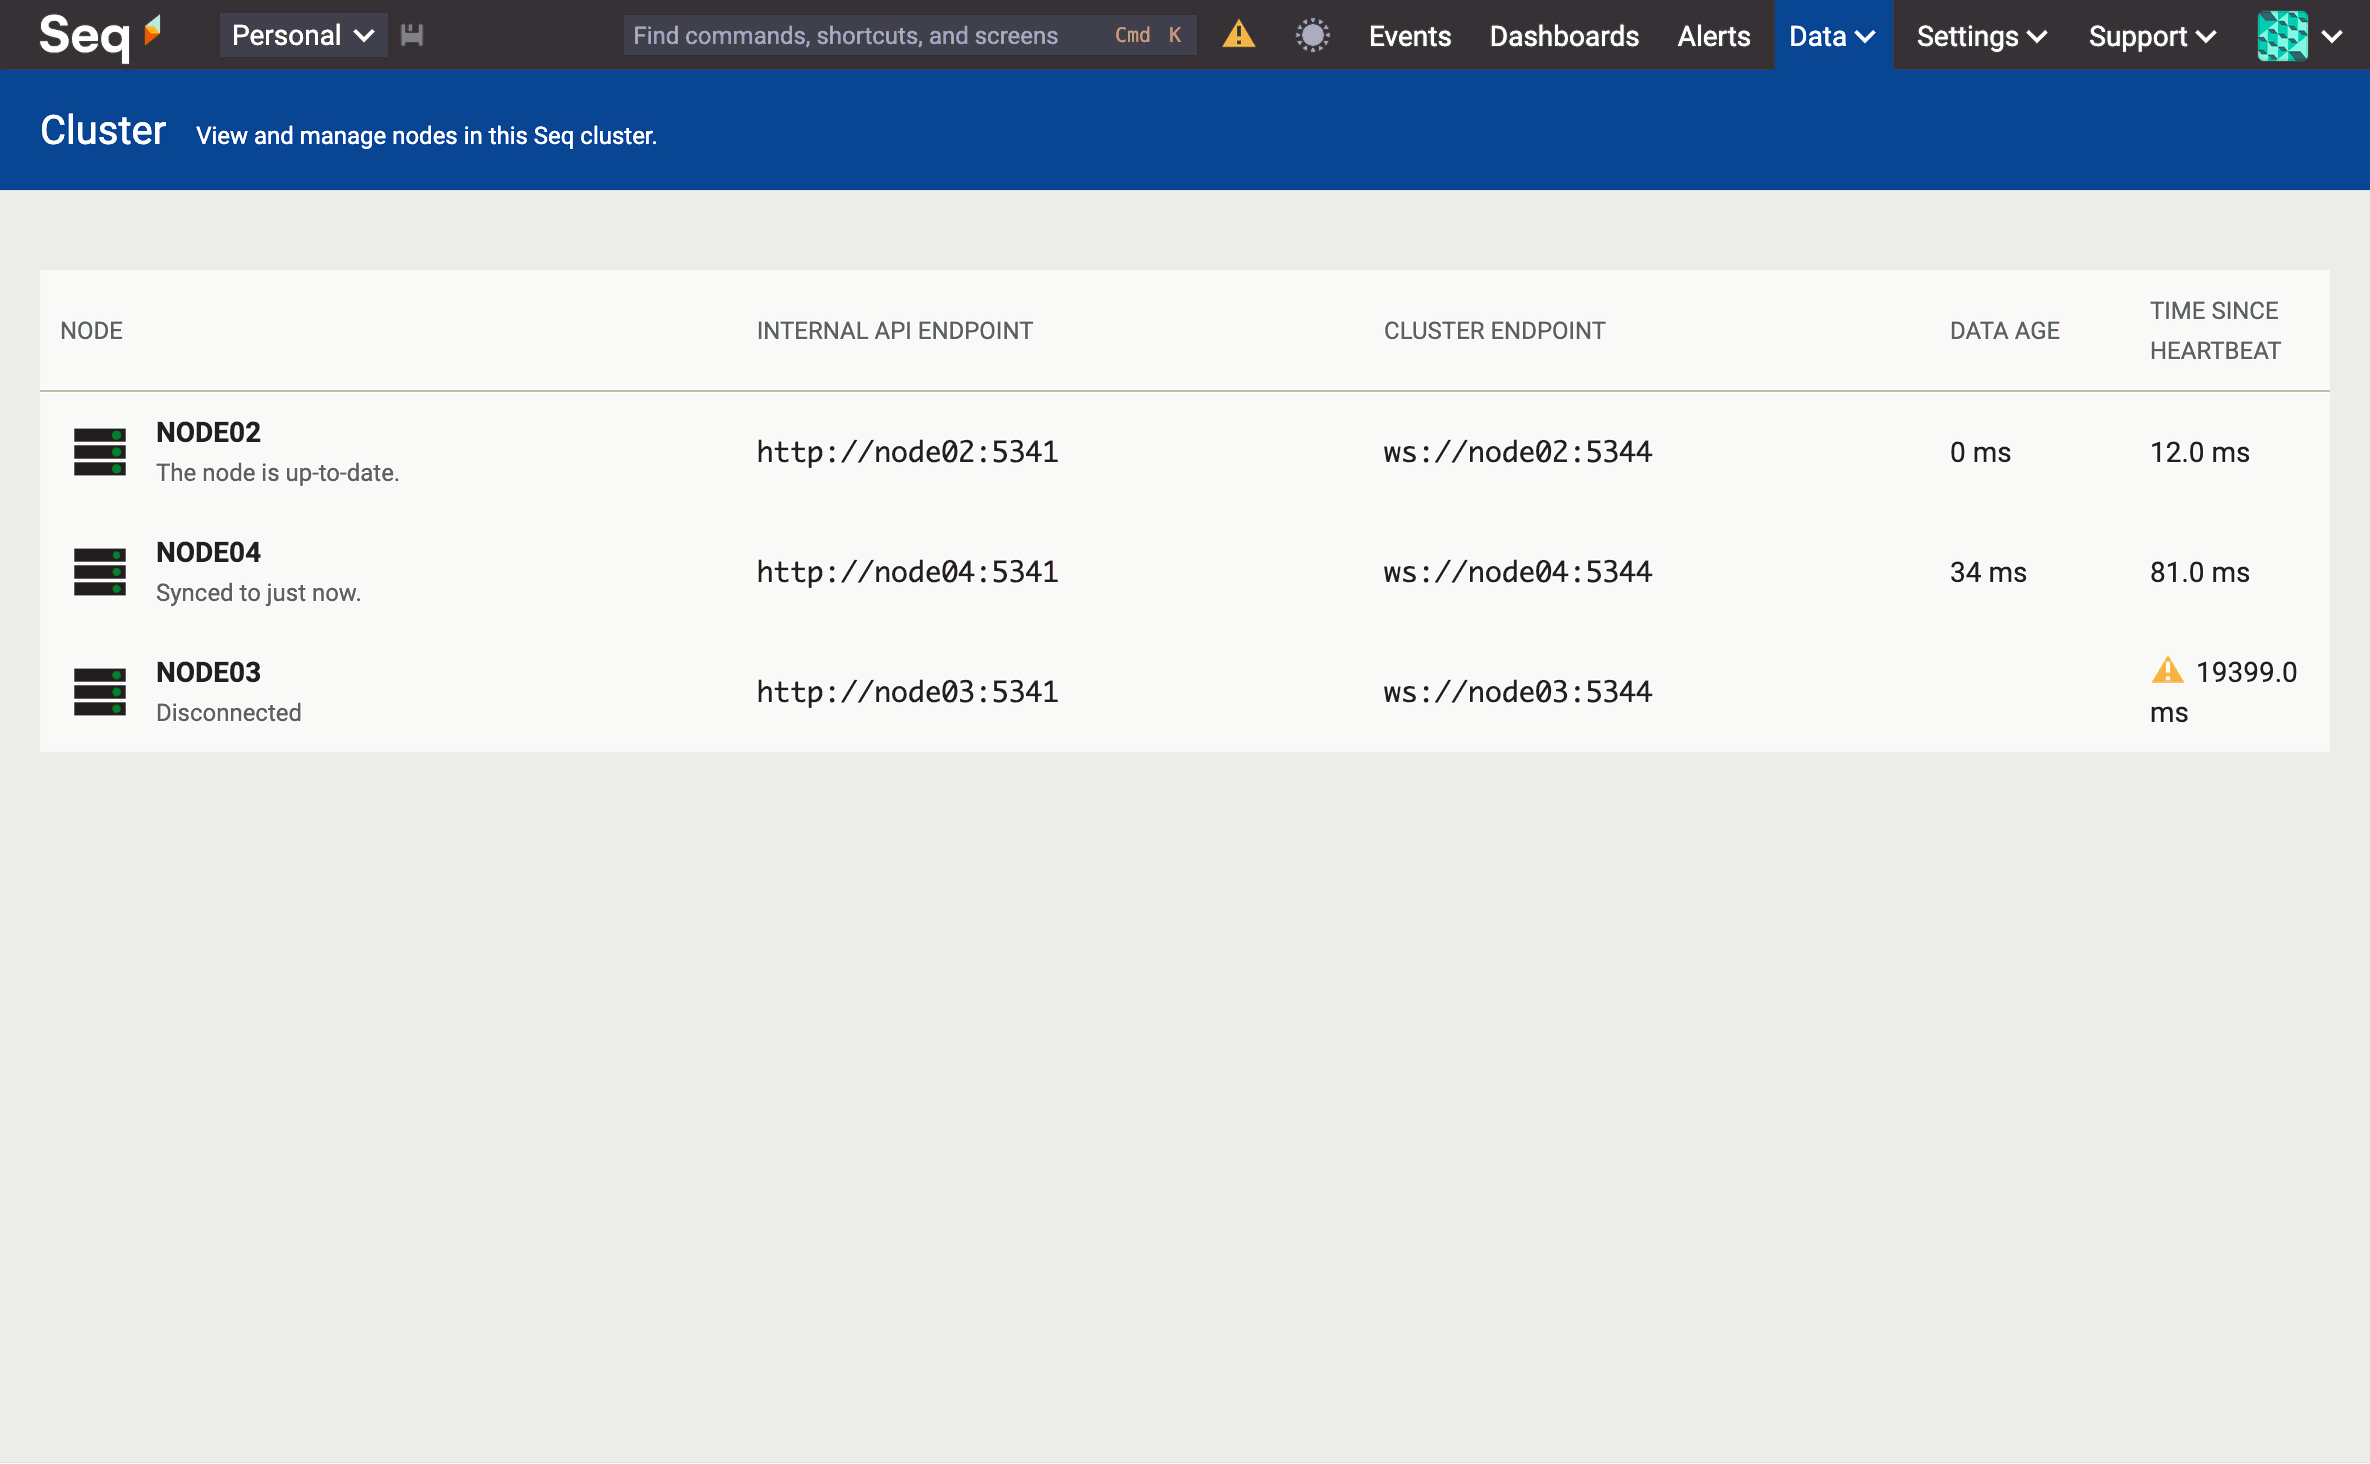Screen dimensions: 2370x1464
Task: Click the NODE03 heartbeat warning icon
Action: 2167,670
